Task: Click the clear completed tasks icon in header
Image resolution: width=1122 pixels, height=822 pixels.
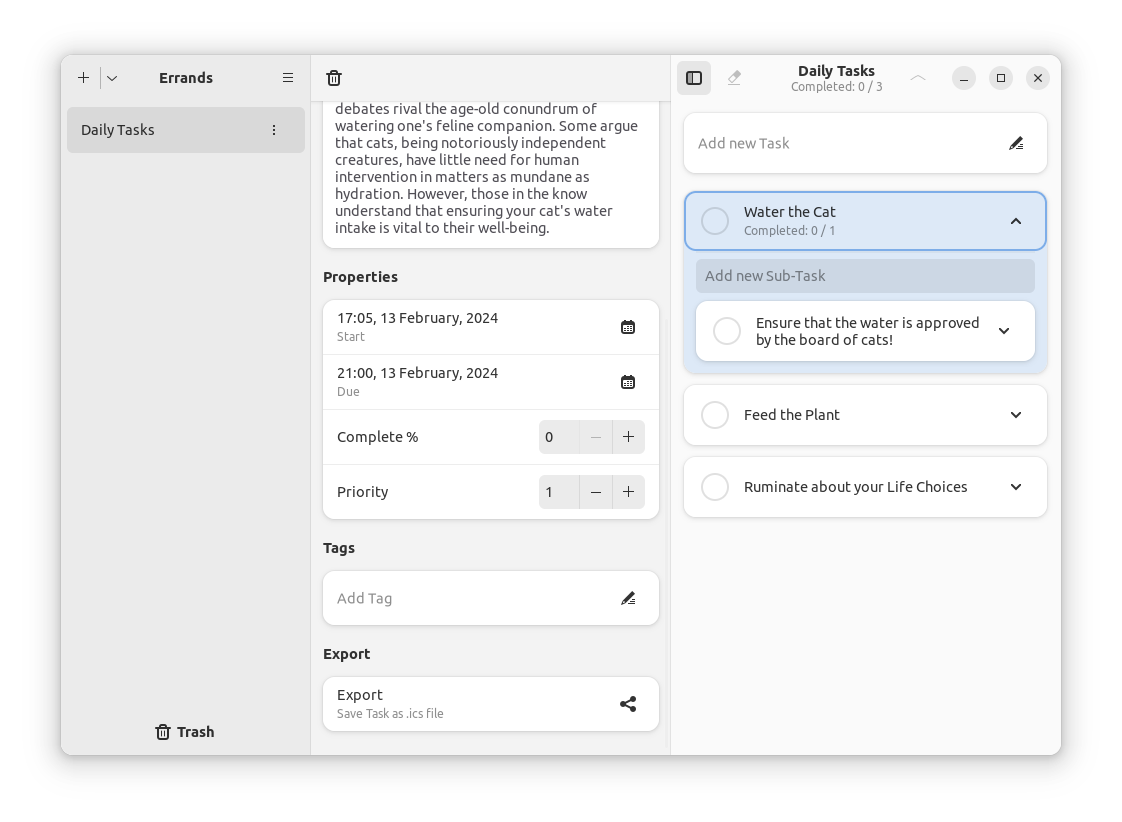Action: 734,77
